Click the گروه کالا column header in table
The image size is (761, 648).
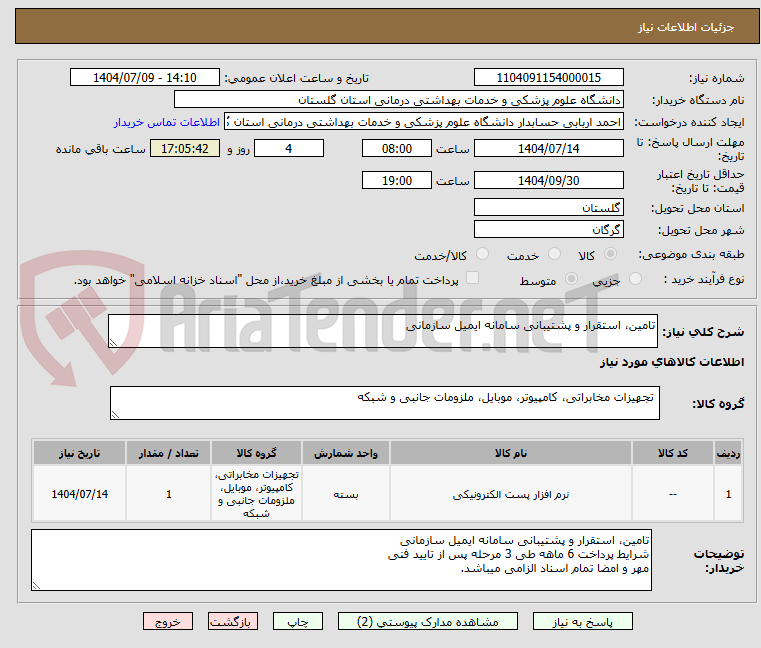pyautogui.click(x=256, y=453)
